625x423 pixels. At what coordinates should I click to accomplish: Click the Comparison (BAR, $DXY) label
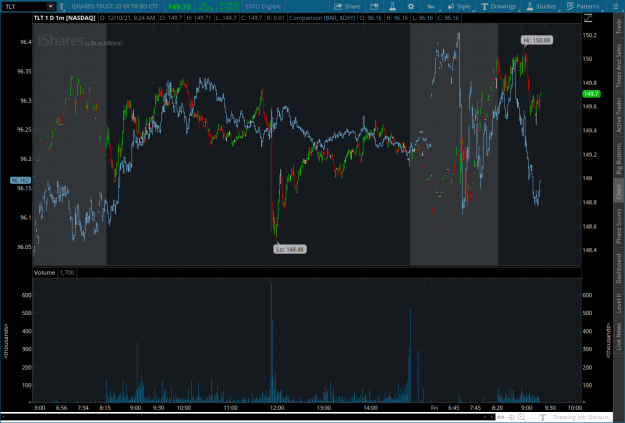[322, 18]
